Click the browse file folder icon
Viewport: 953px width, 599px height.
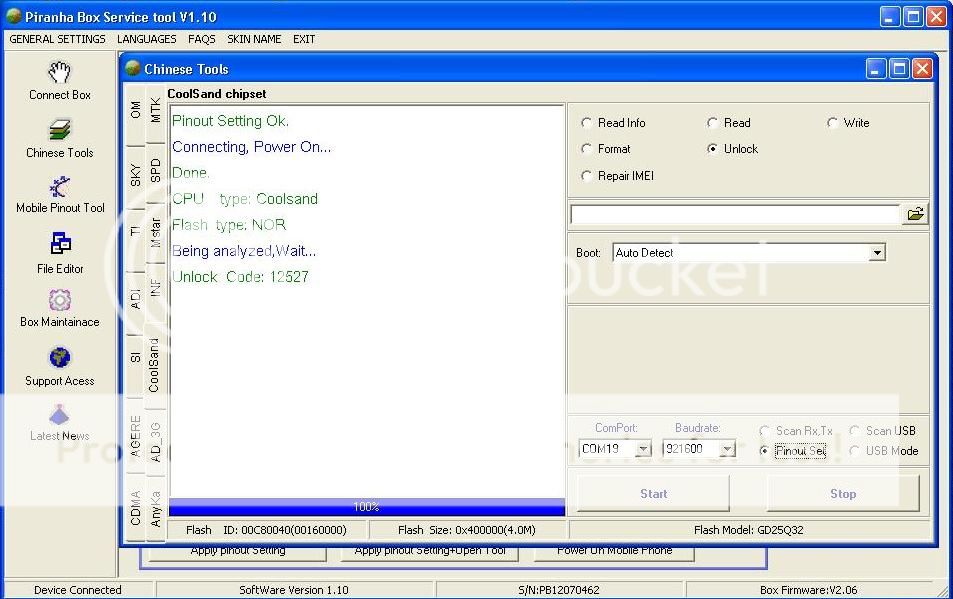tap(915, 214)
